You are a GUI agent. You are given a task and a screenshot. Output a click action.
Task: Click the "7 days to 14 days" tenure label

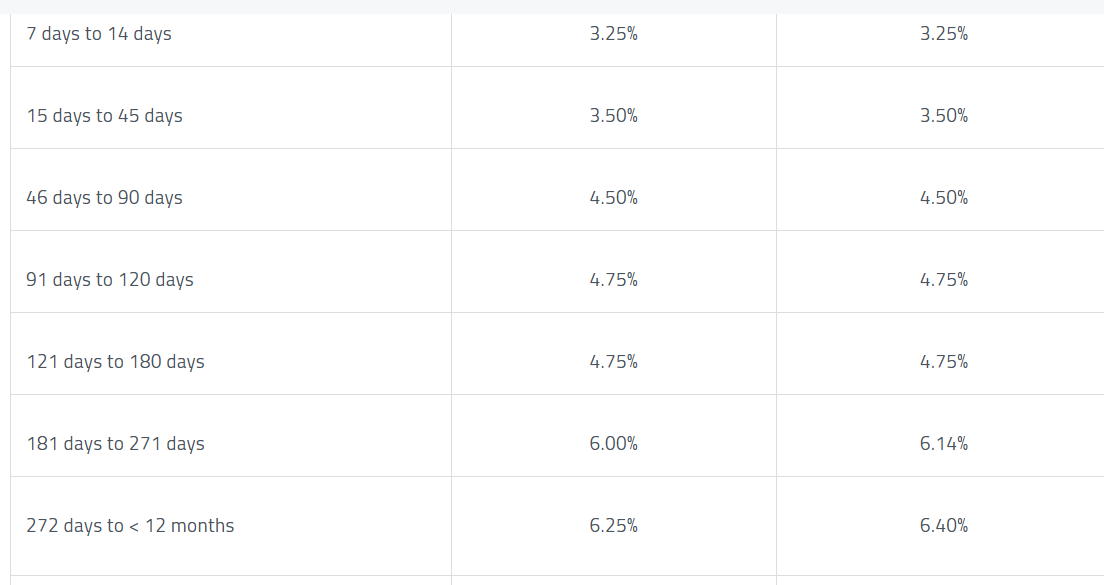(x=99, y=34)
